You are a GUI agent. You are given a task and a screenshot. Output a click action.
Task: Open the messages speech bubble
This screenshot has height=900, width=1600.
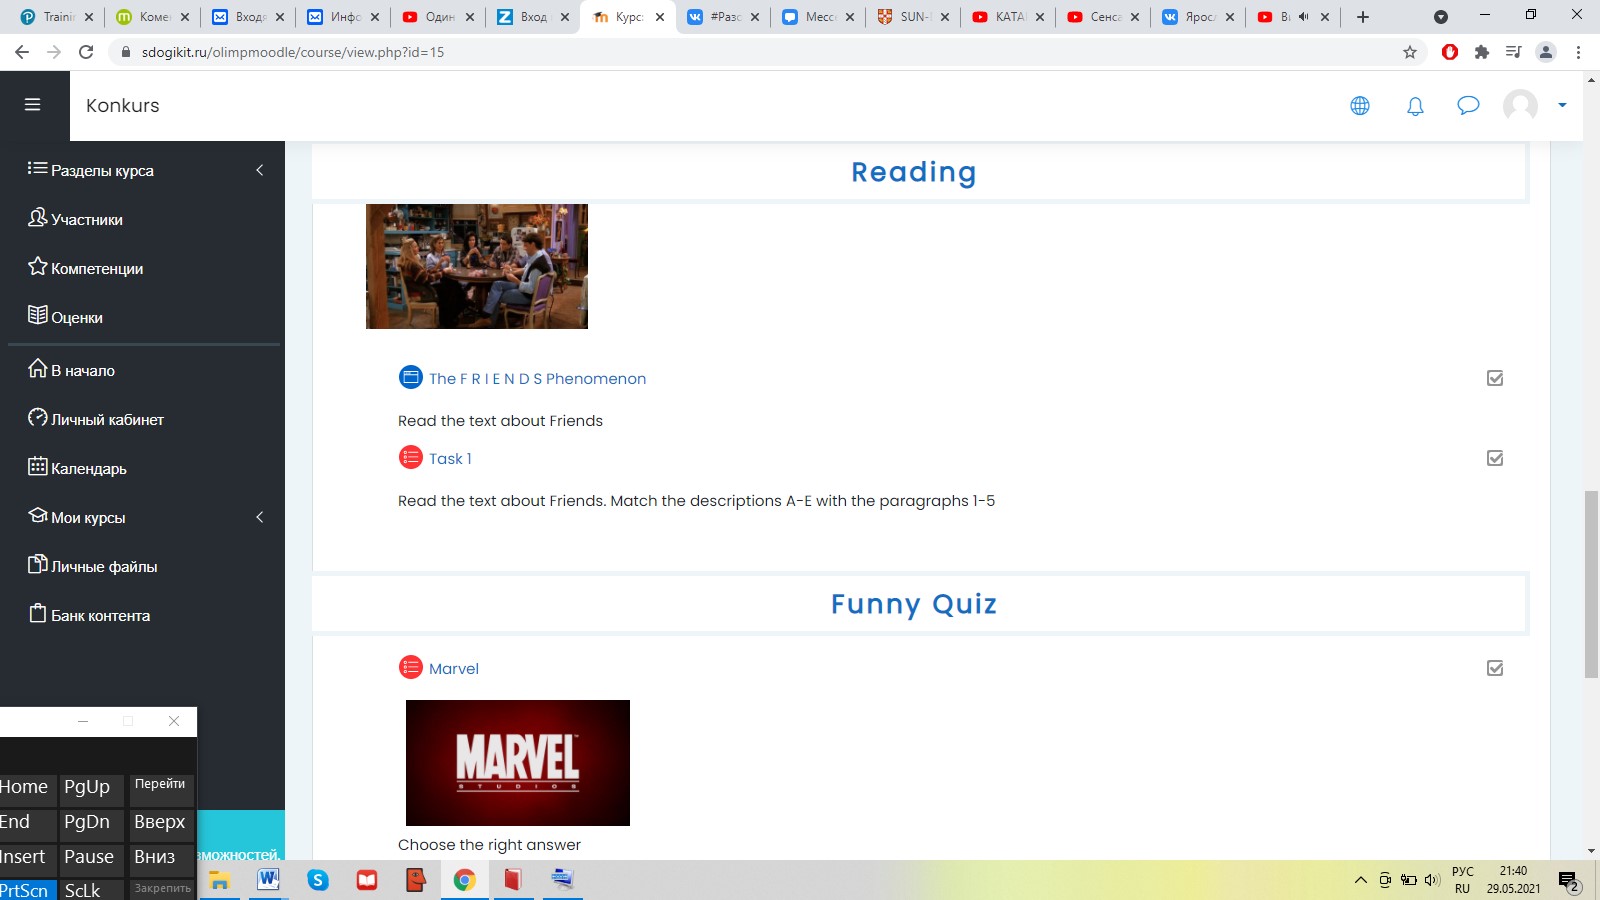tap(1468, 105)
